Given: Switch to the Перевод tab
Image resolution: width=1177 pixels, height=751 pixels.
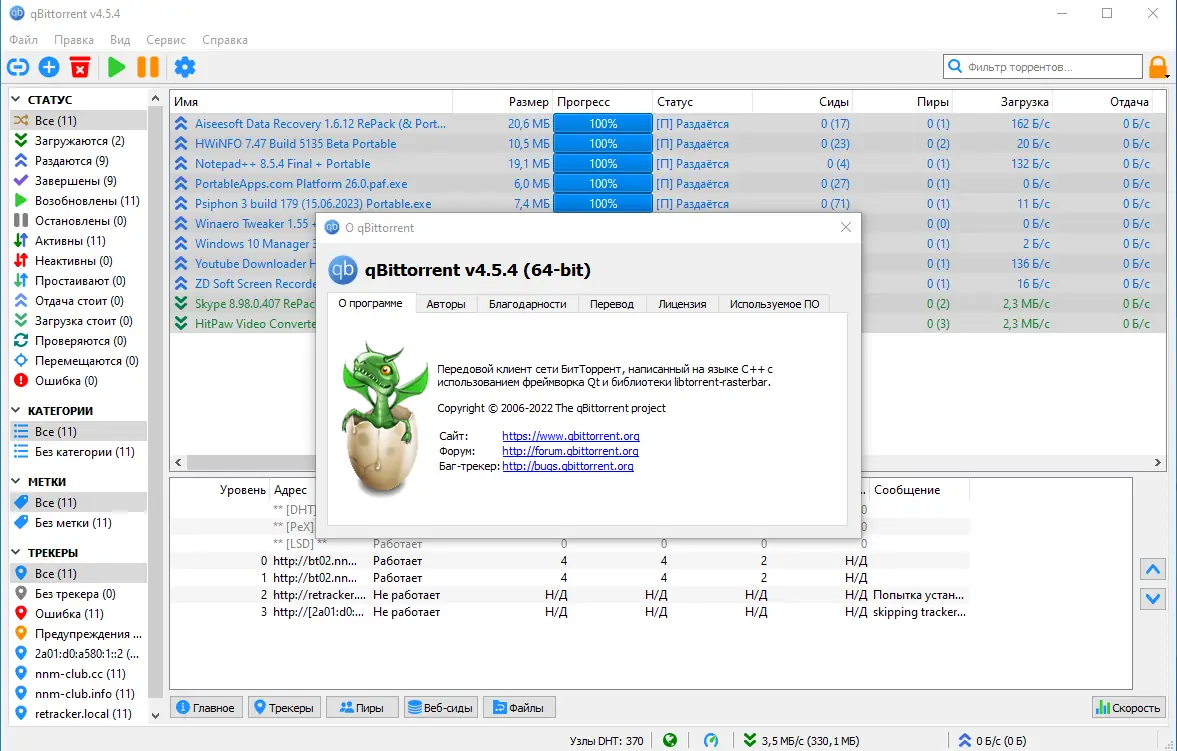Looking at the screenshot, I should (x=612, y=304).
